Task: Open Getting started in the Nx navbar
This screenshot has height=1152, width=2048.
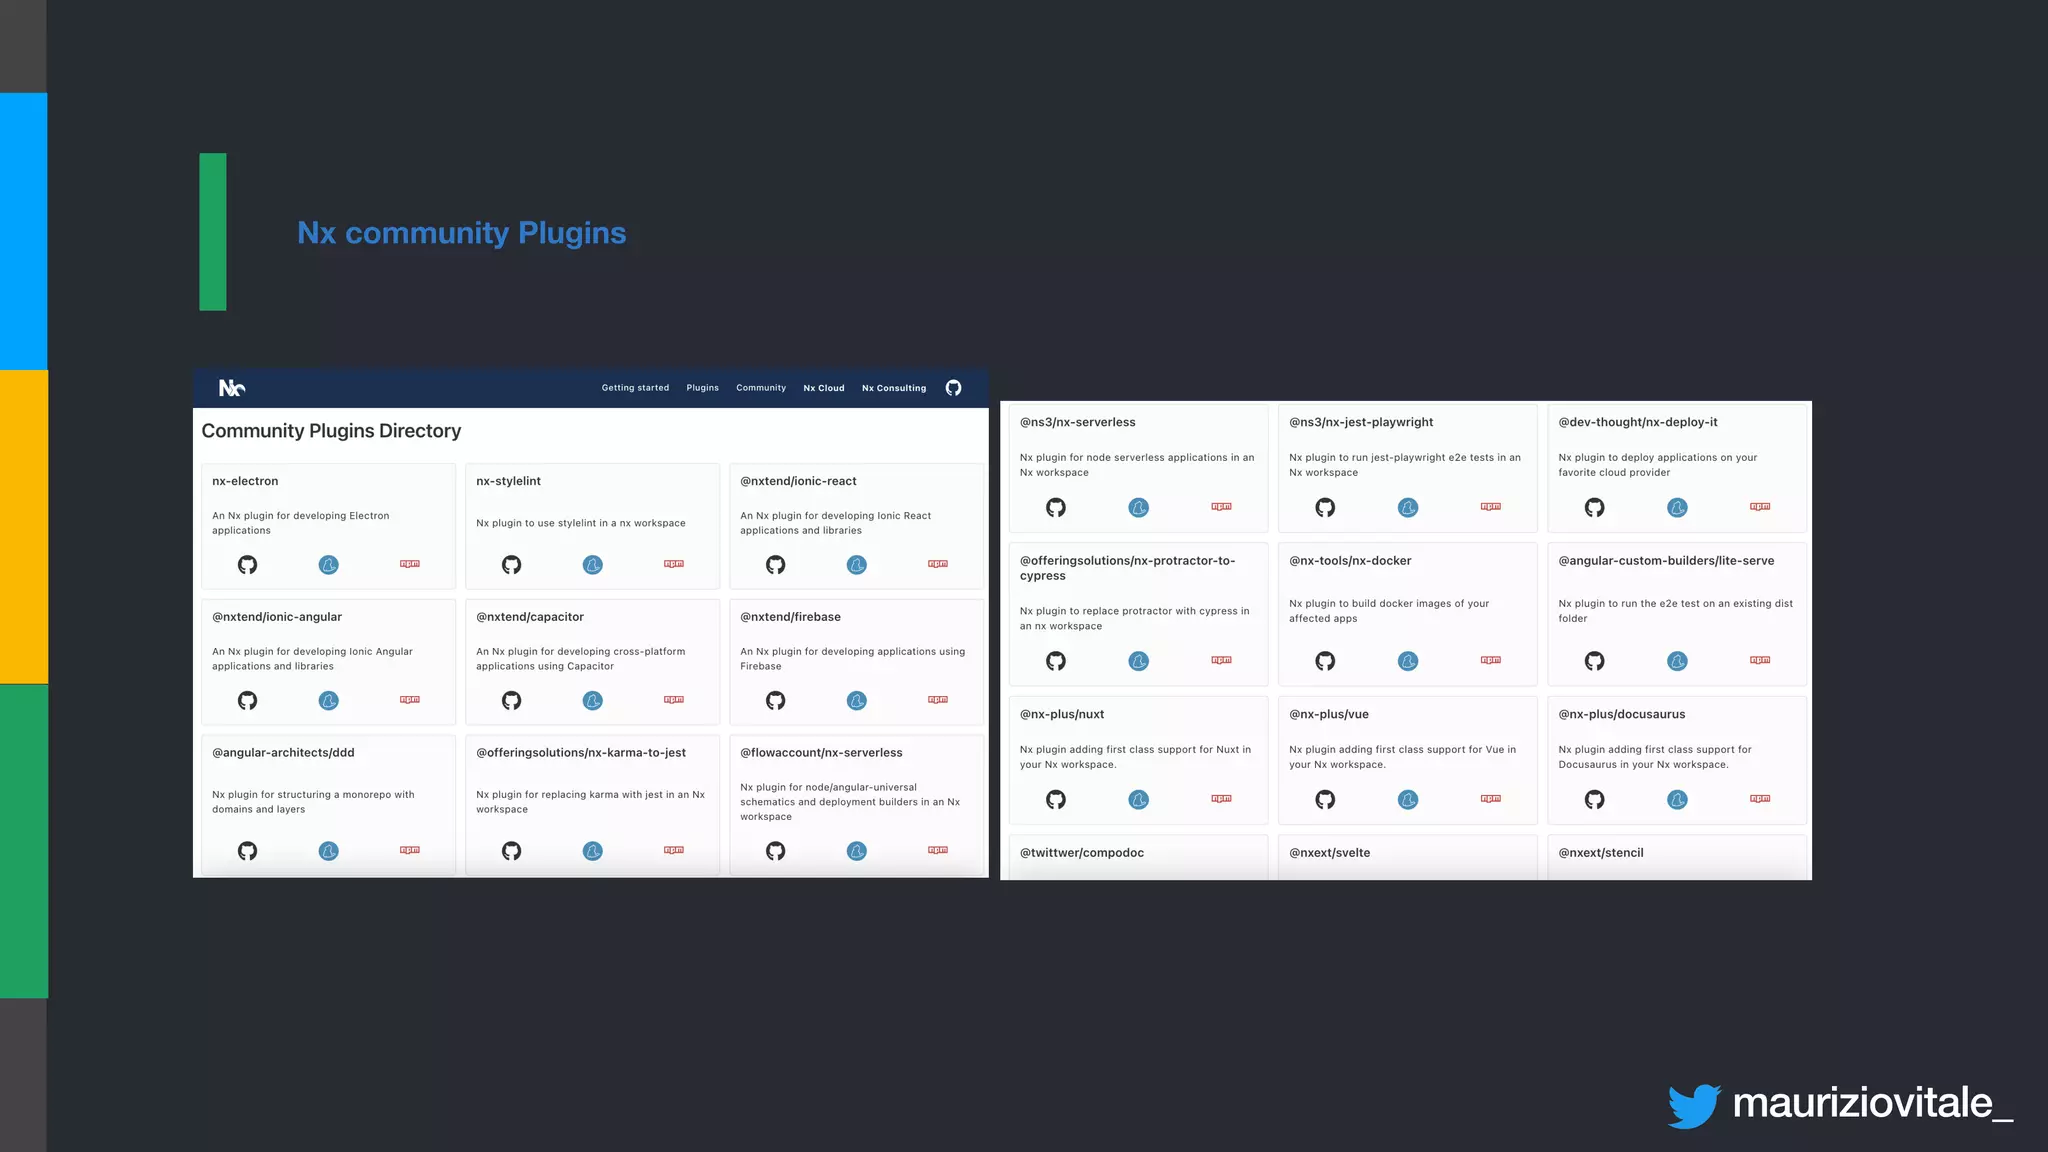Action: coord(635,388)
